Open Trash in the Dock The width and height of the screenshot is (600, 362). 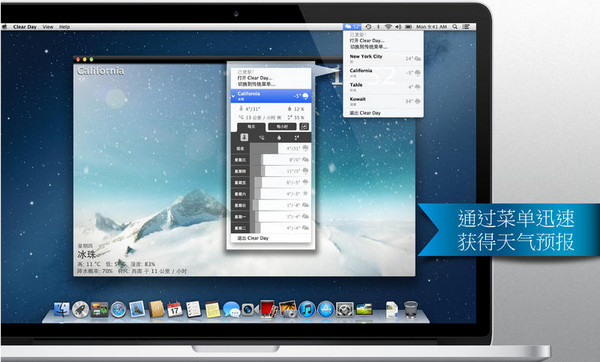[411, 310]
